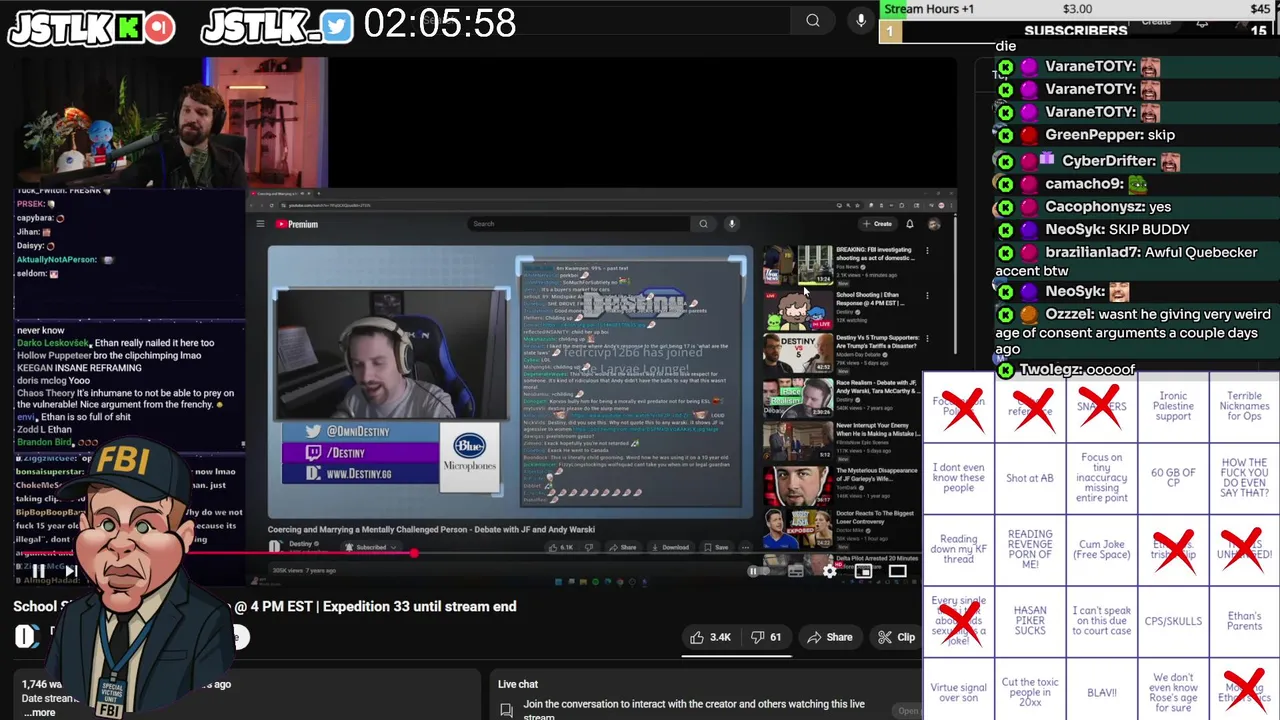Toggle subtitles in outer player
Image resolution: width=1280 pixels, height=720 pixels.
(796, 572)
